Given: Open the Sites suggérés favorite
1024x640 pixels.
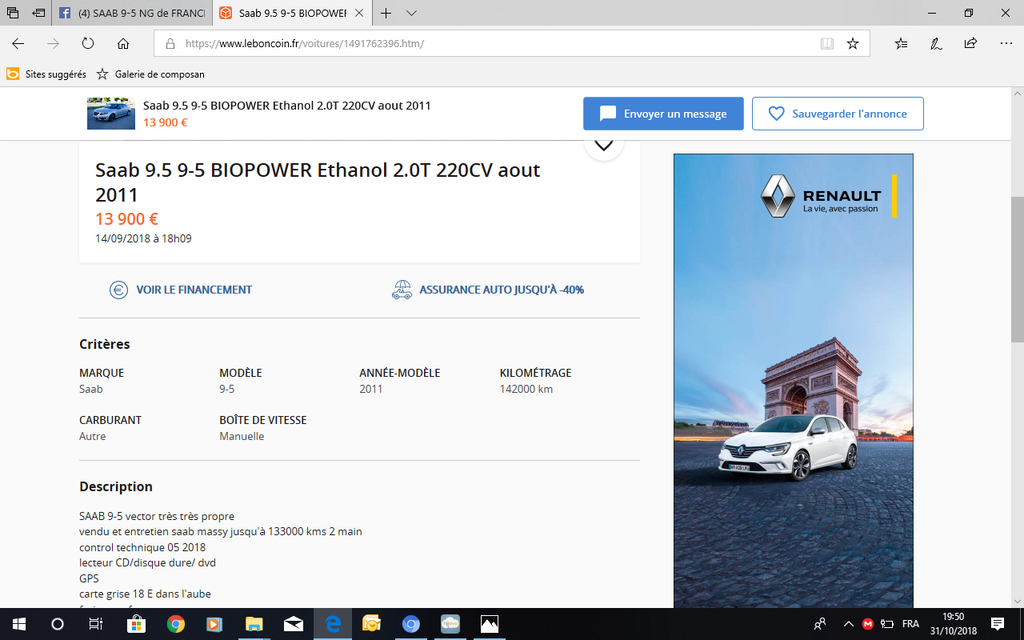Looking at the screenshot, I should click(x=46, y=74).
